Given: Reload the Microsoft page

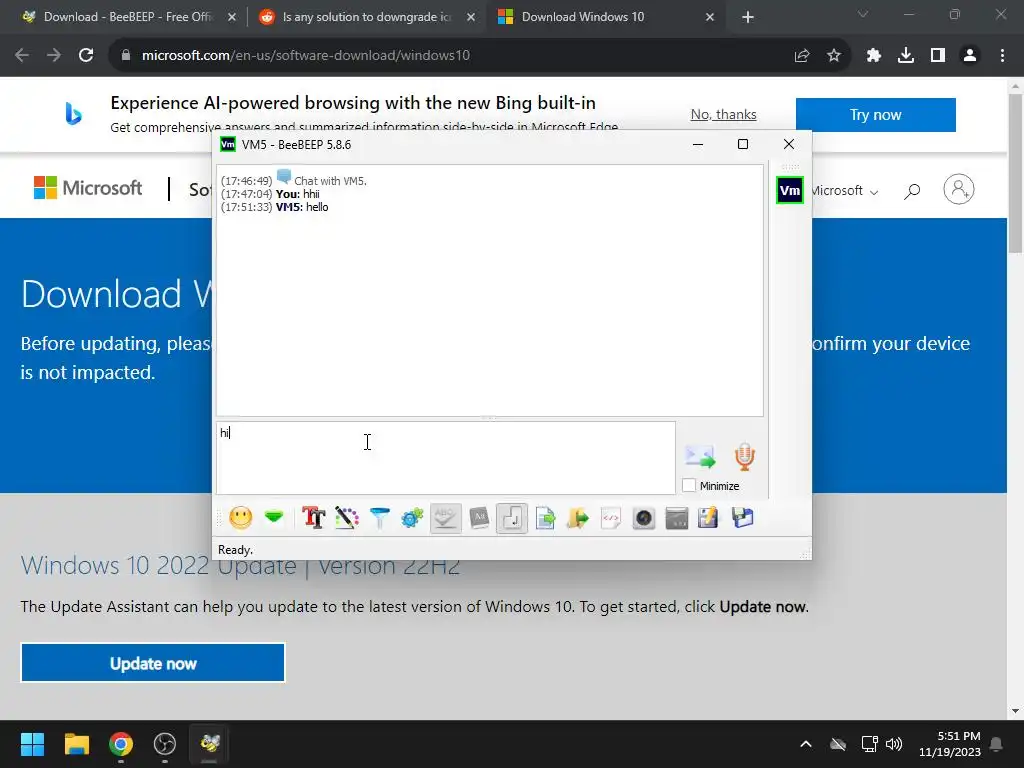Looking at the screenshot, I should (86, 56).
